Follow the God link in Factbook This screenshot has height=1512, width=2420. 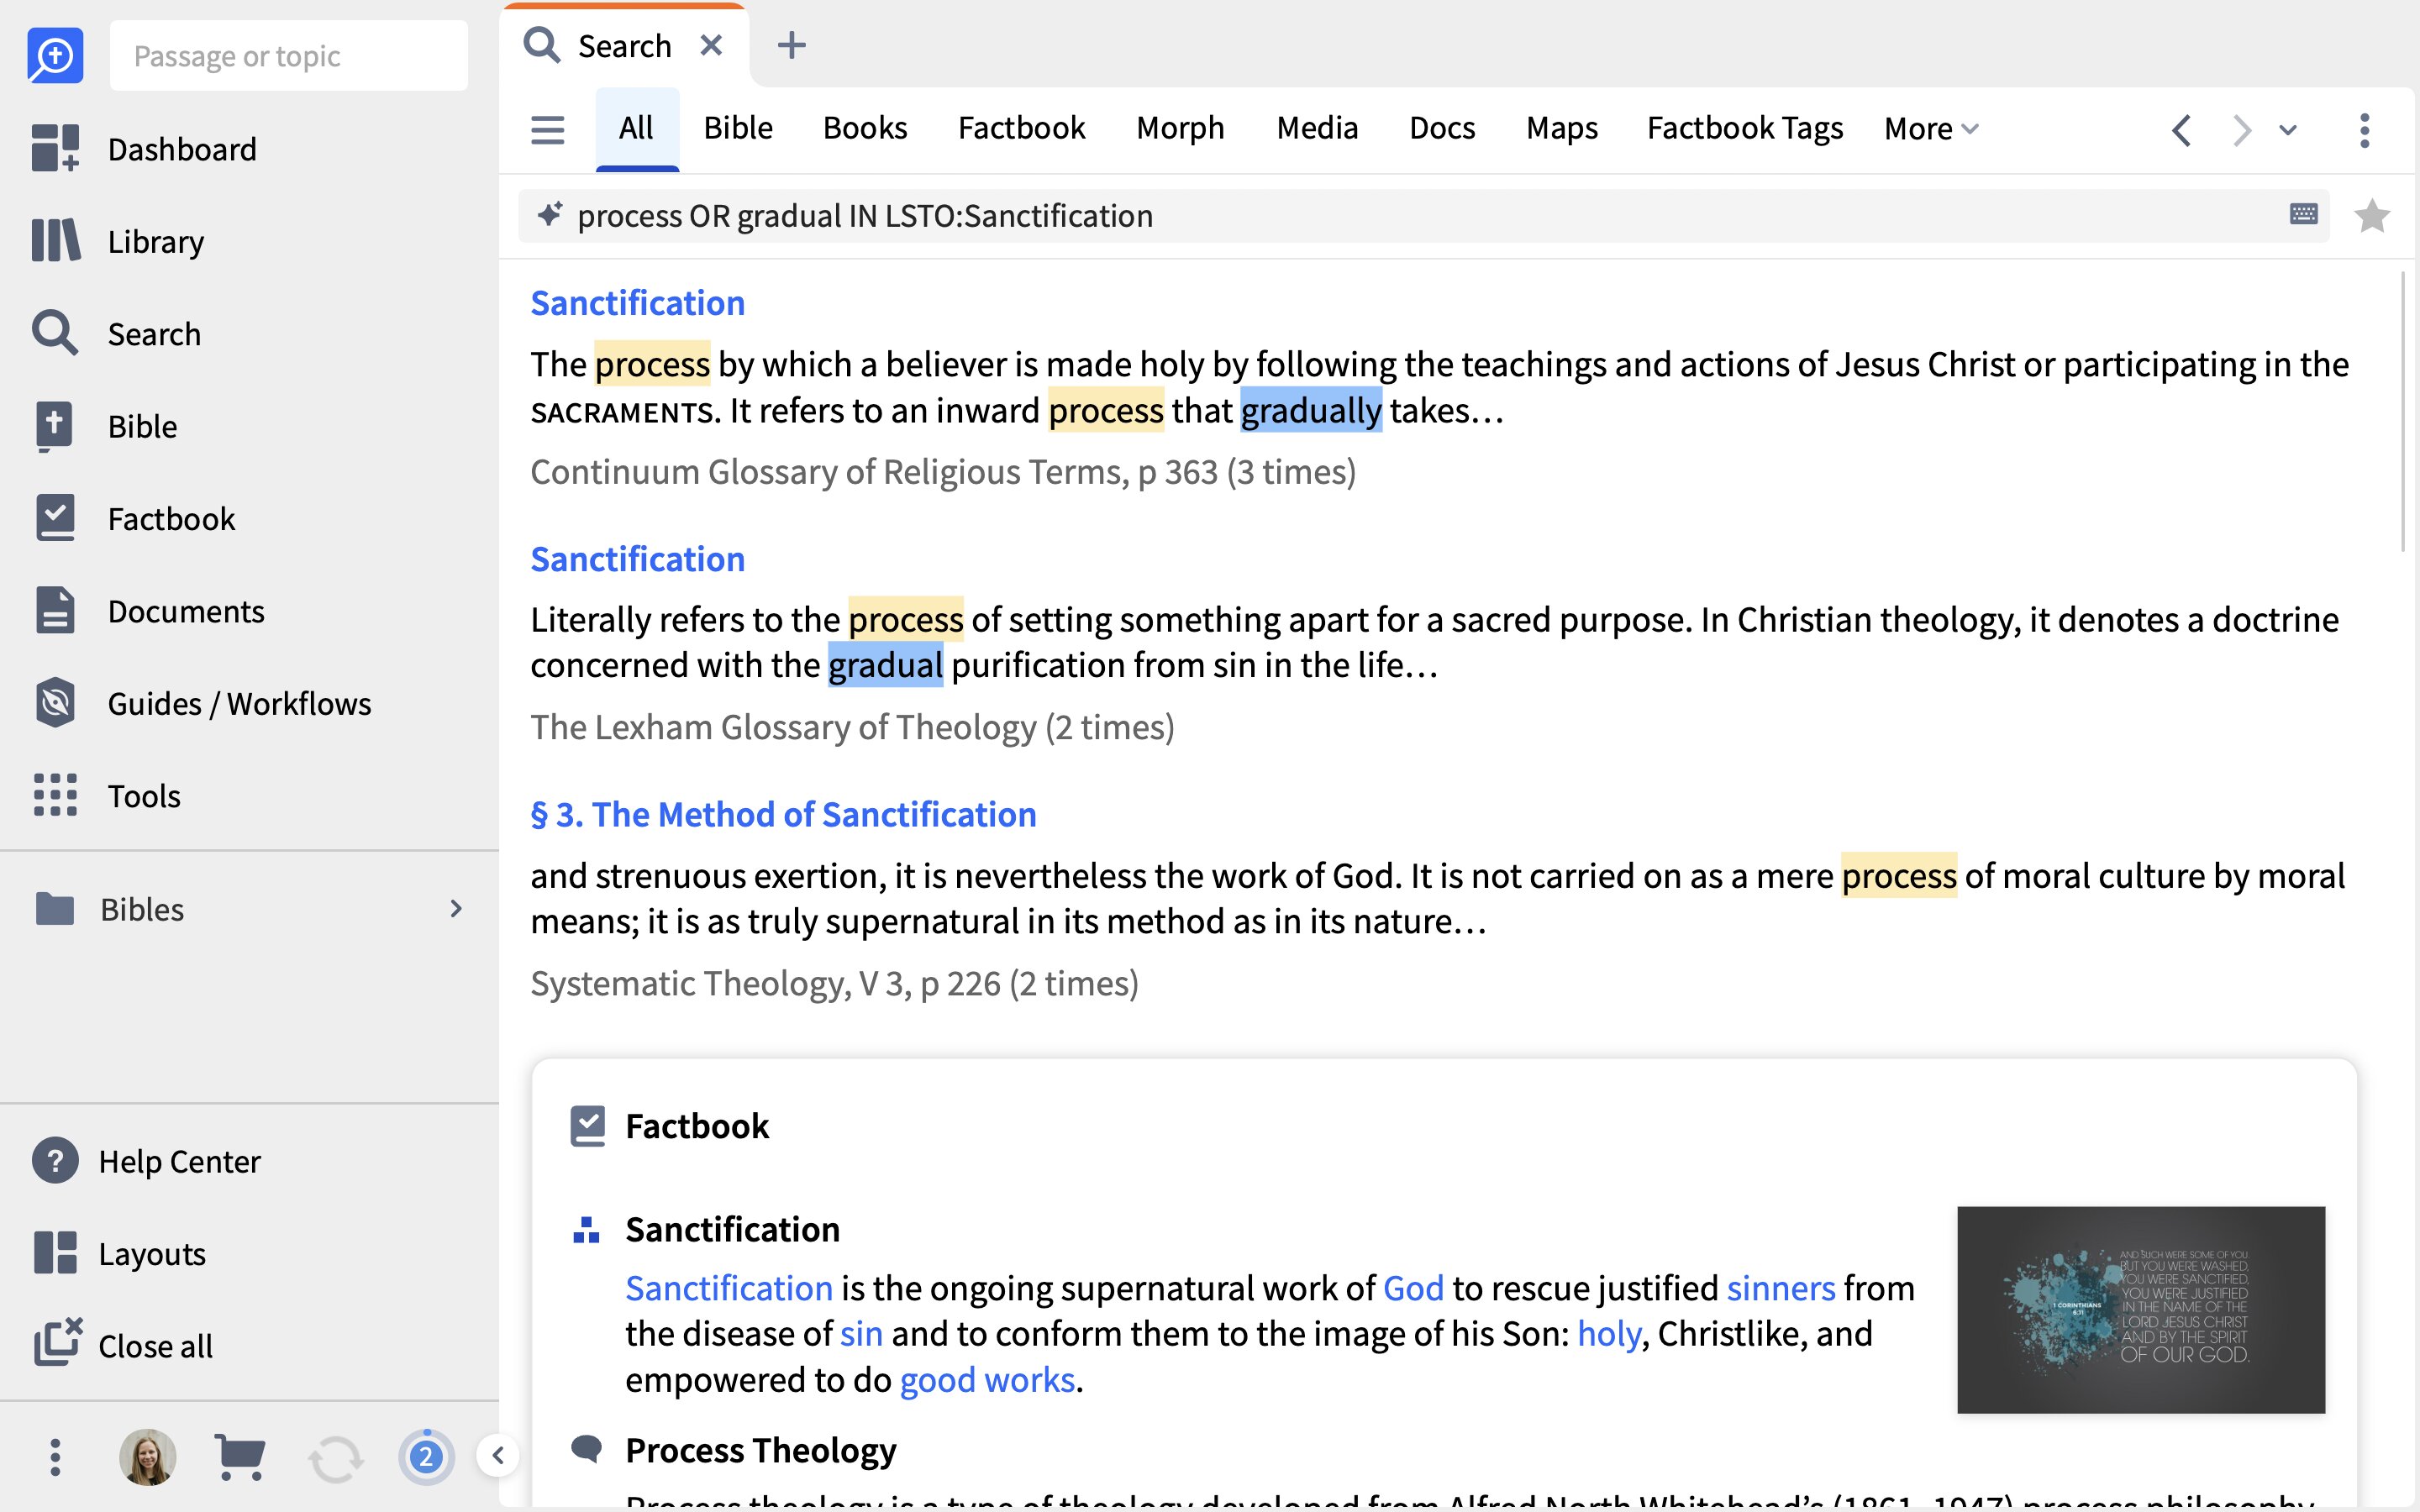click(1413, 1288)
